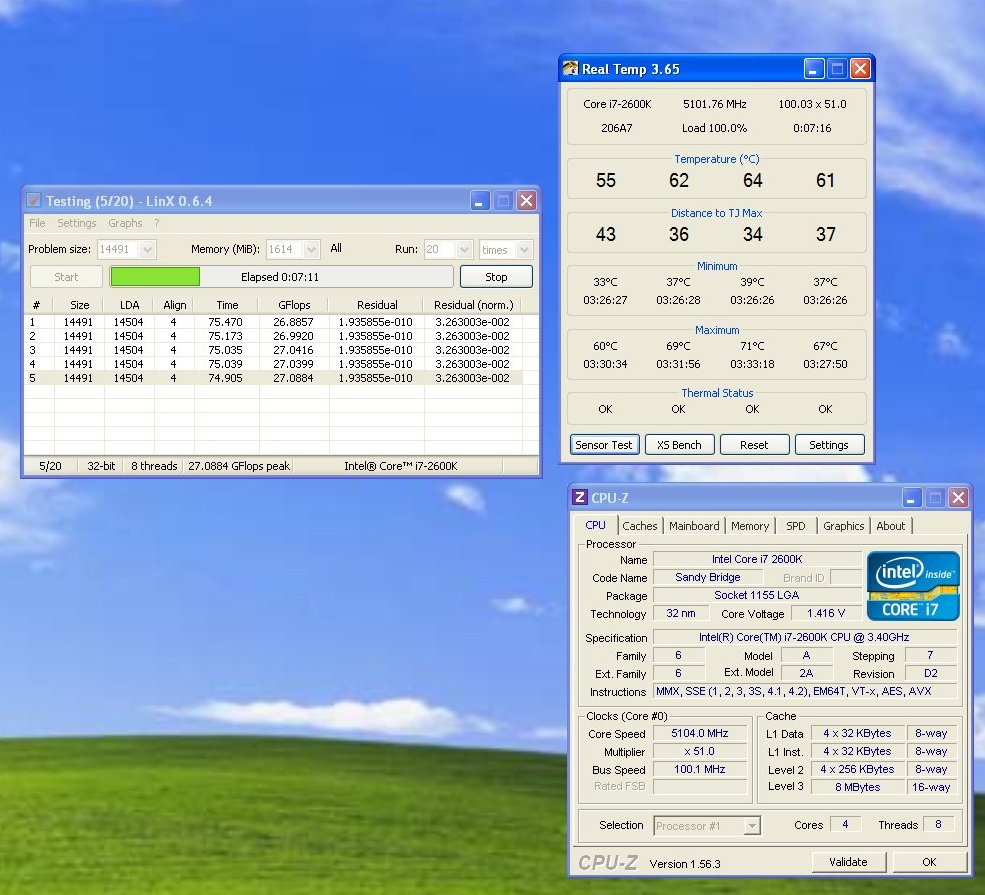Click the Intel Core i7 logo
The width and height of the screenshot is (985, 895).
(x=913, y=586)
